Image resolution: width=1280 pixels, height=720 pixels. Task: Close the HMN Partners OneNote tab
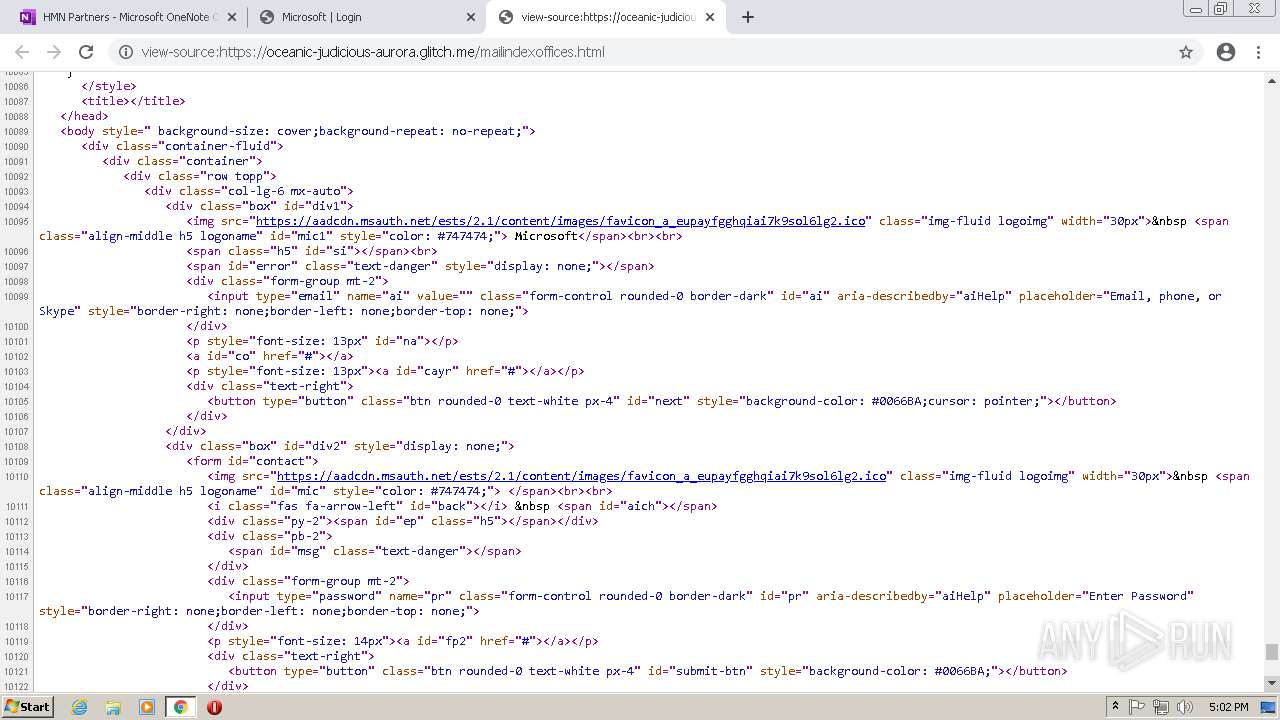(x=232, y=17)
